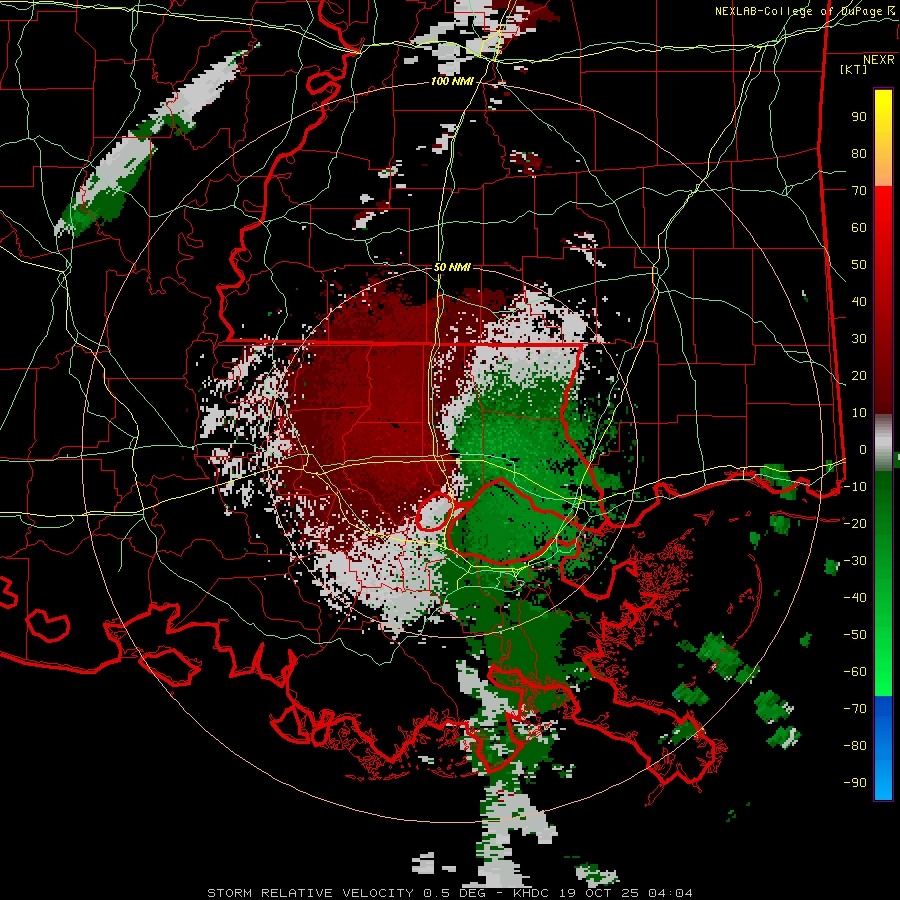
Task: Click the 20 value on velocity scale
Action: coord(859,375)
